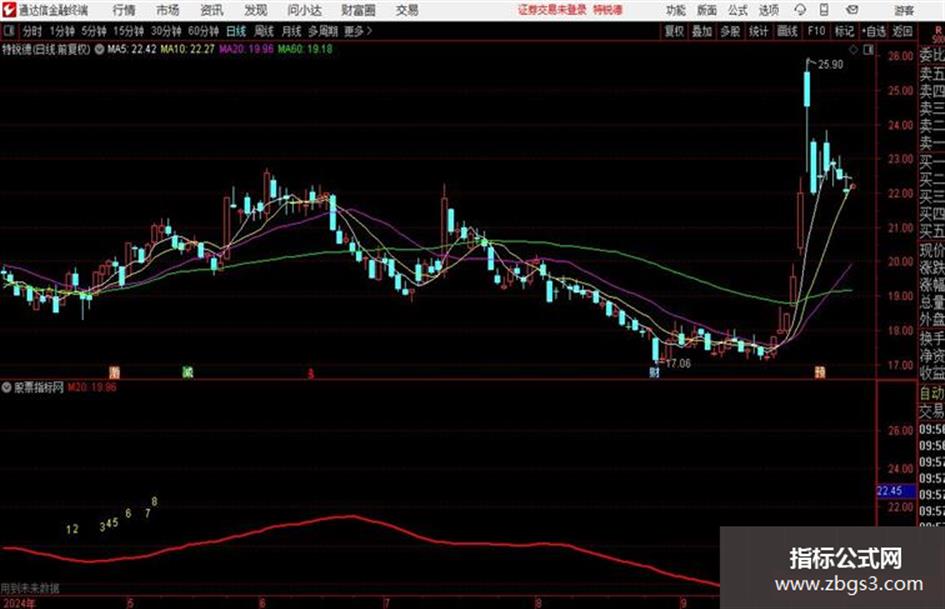Open the 问小达 menu
Viewport: 945px width, 609px height.
pyautogui.click(x=304, y=10)
